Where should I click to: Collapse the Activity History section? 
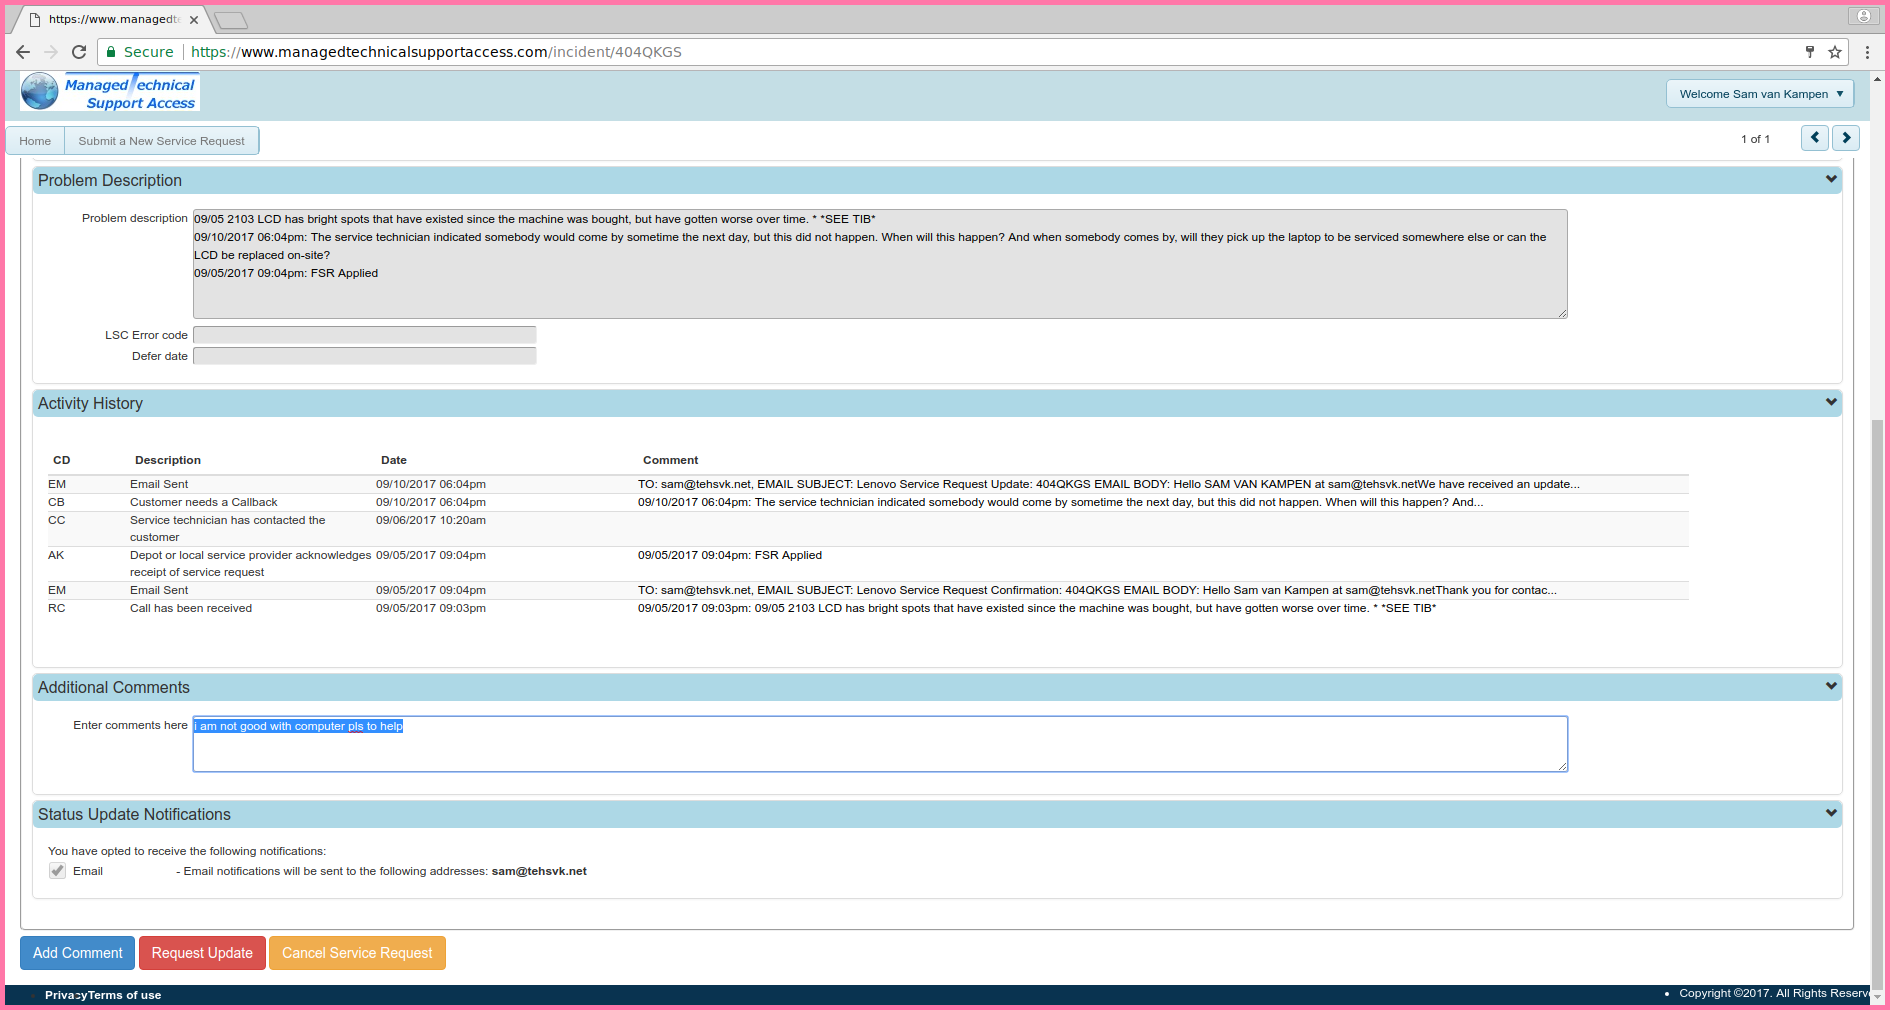pyautogui.click(x=1831, y=402)
